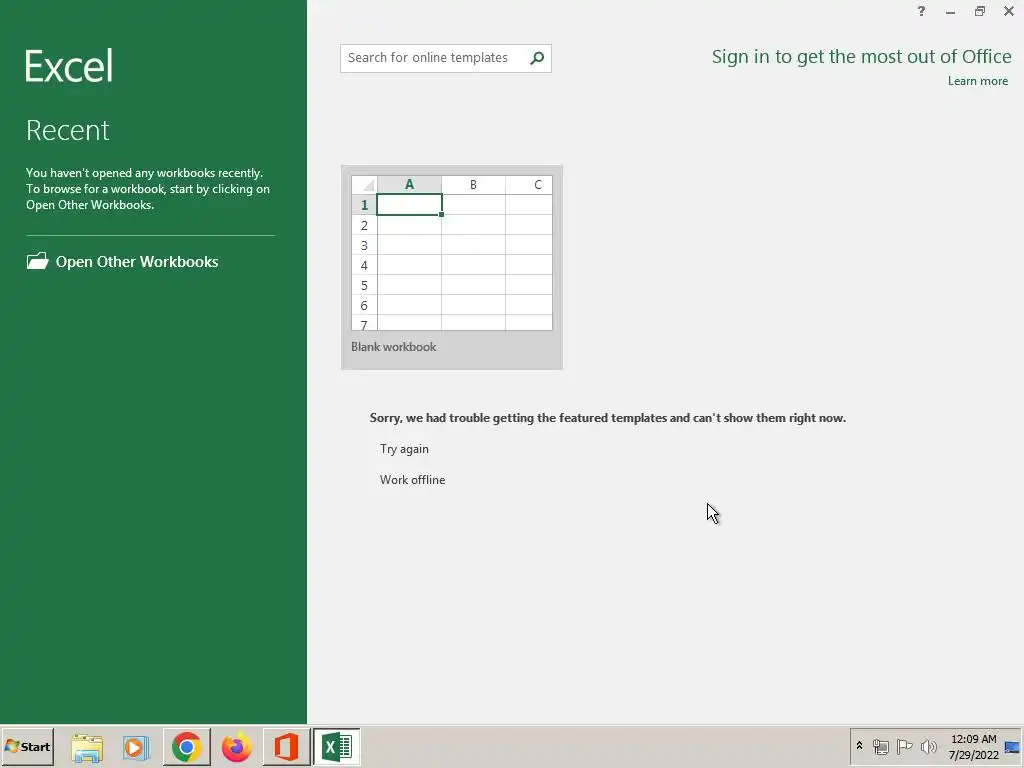The height and width of the screenshot is (768, 1024).
Task: Select the Excel taskbar button
Action: click(336, 747)
